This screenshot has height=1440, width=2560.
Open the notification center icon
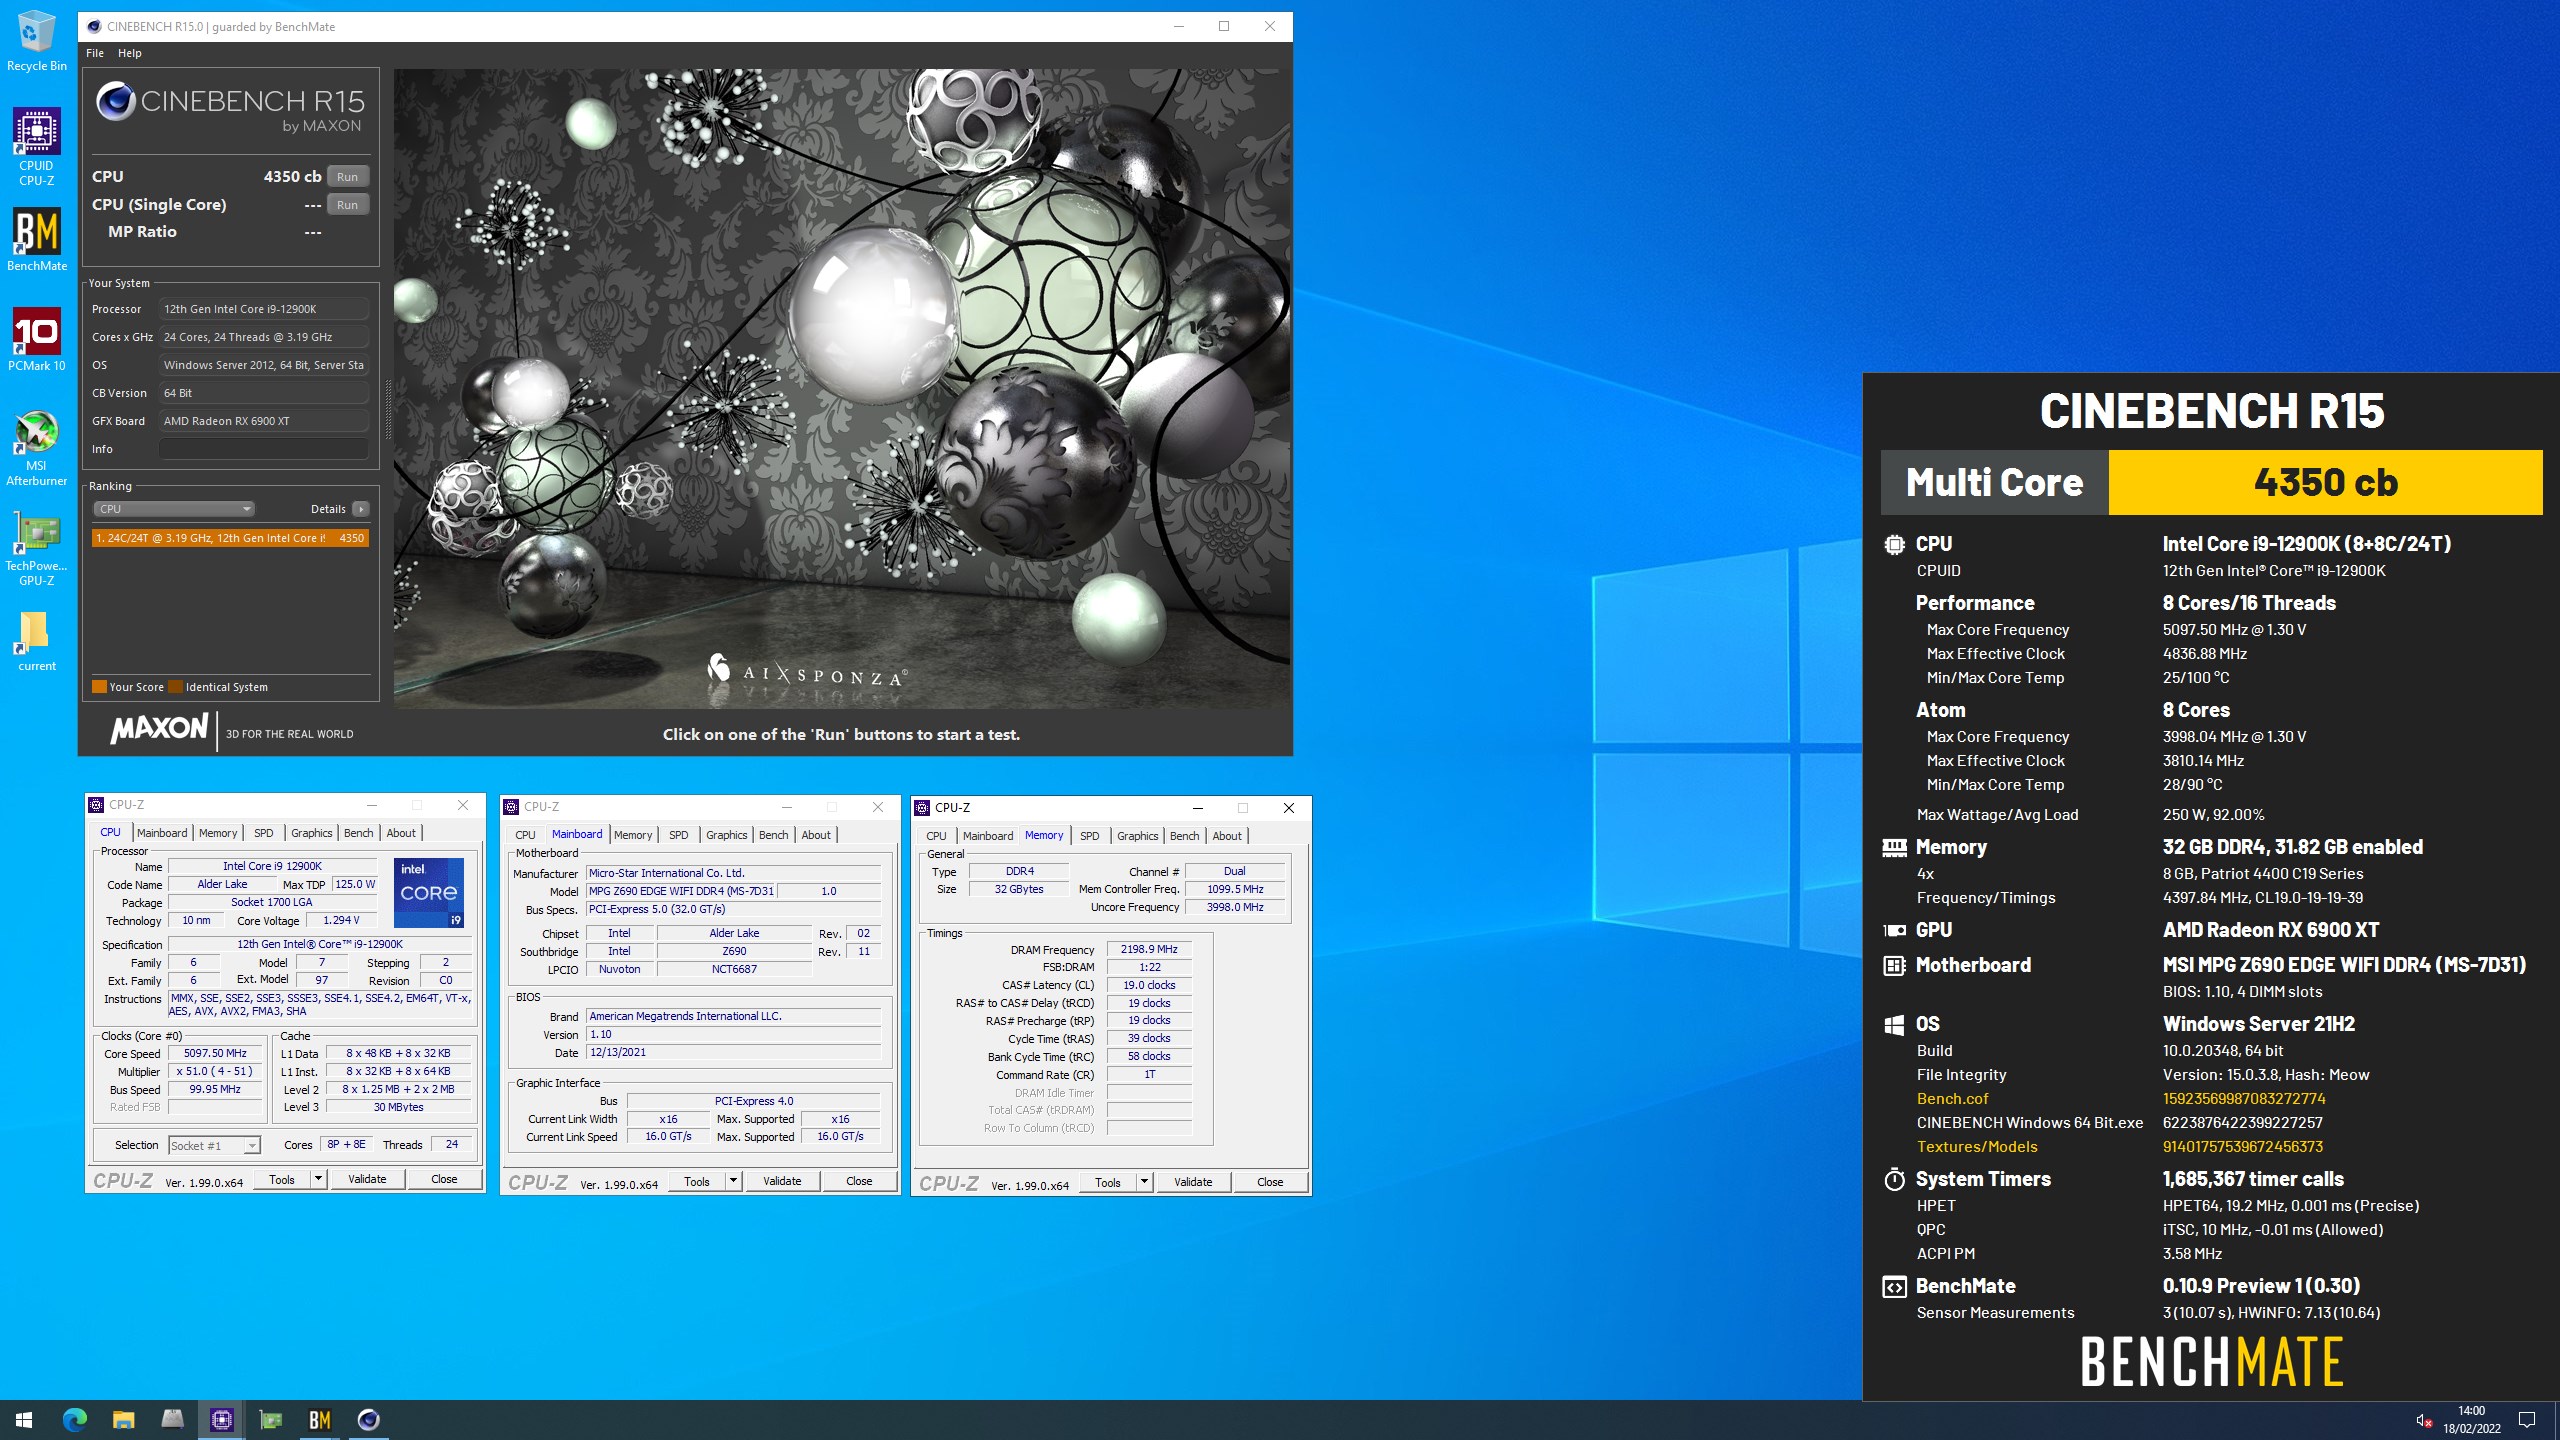tap(2527, 1420)
